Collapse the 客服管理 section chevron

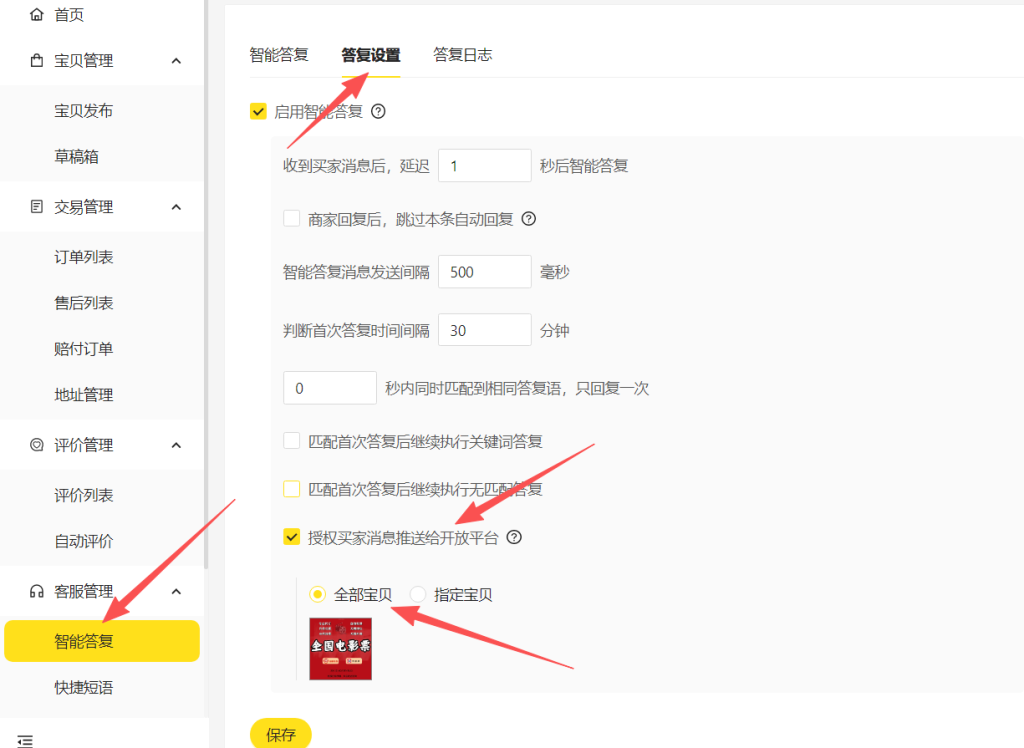tap(176, 591)
